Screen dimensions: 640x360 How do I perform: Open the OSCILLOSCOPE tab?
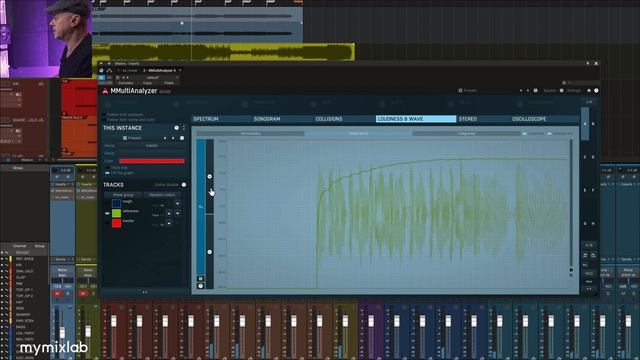tap(529, 119)
